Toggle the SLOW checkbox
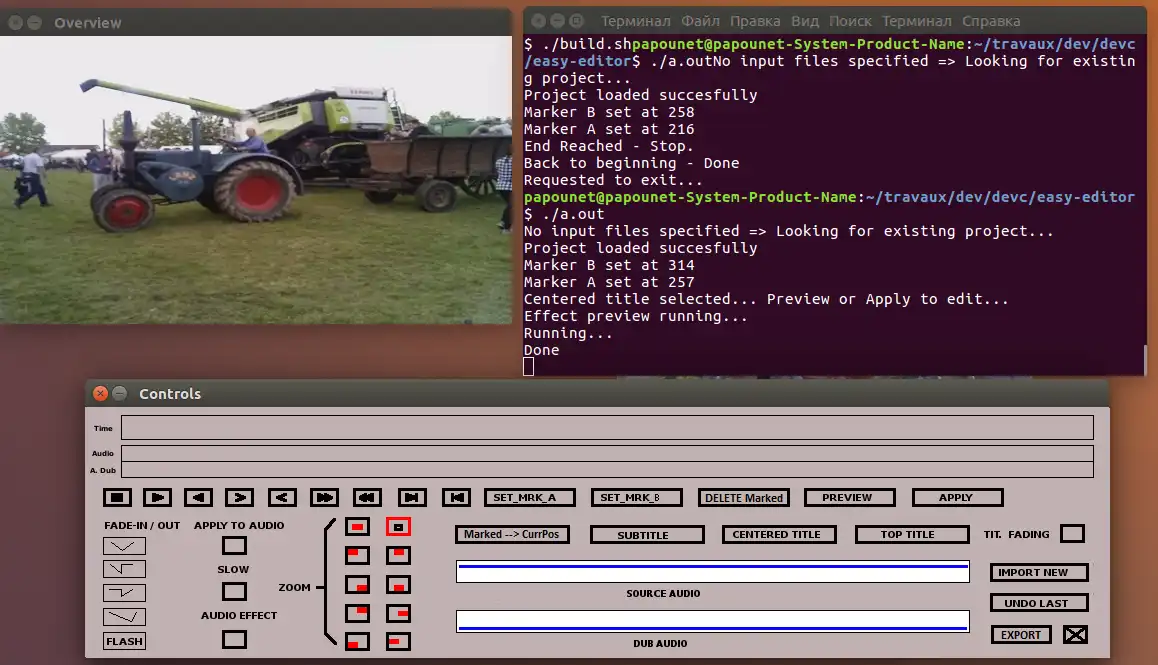The width and height of the screenshot is (1158, 665). coord(234,591)
